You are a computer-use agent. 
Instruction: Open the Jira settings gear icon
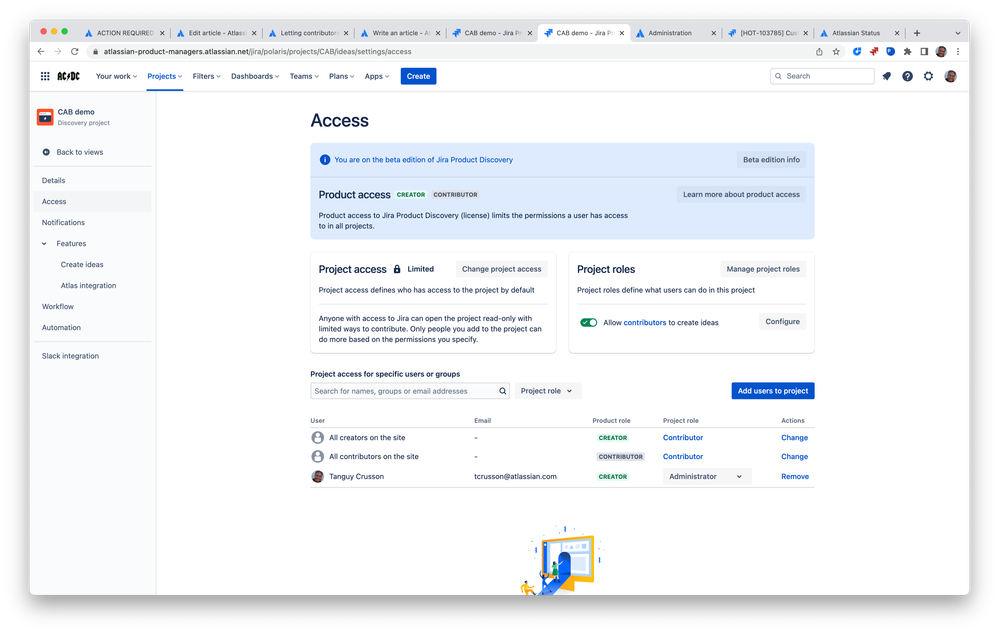(928, 76)
